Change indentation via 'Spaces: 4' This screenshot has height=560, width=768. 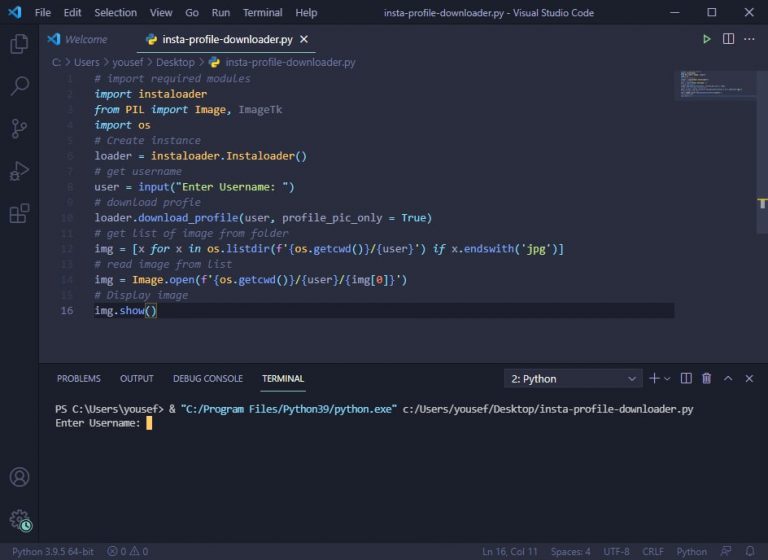[570, 552]
